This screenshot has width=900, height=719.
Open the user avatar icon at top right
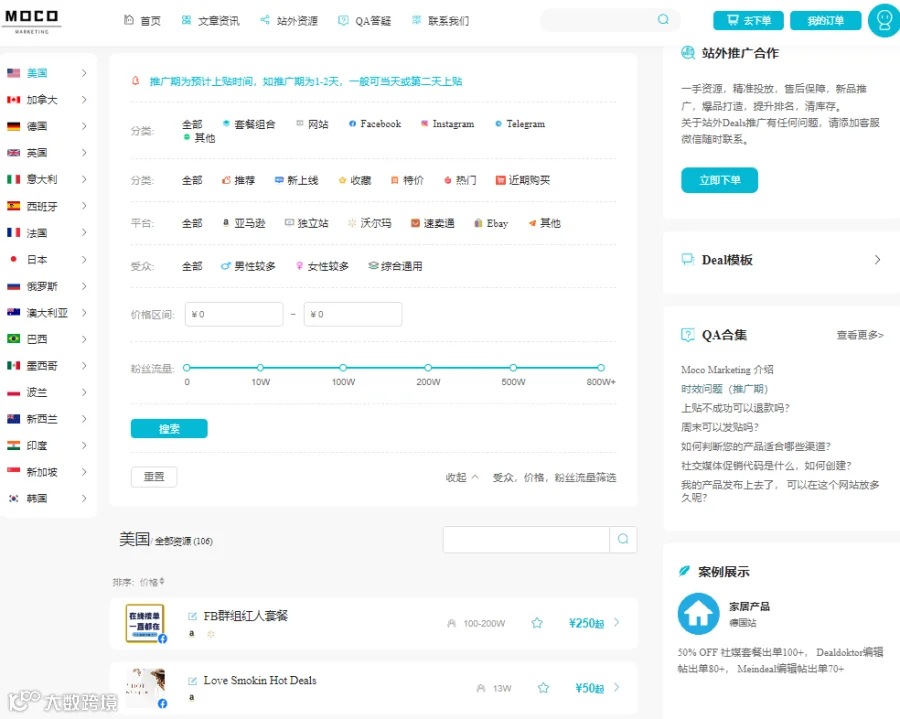(884, 21)
